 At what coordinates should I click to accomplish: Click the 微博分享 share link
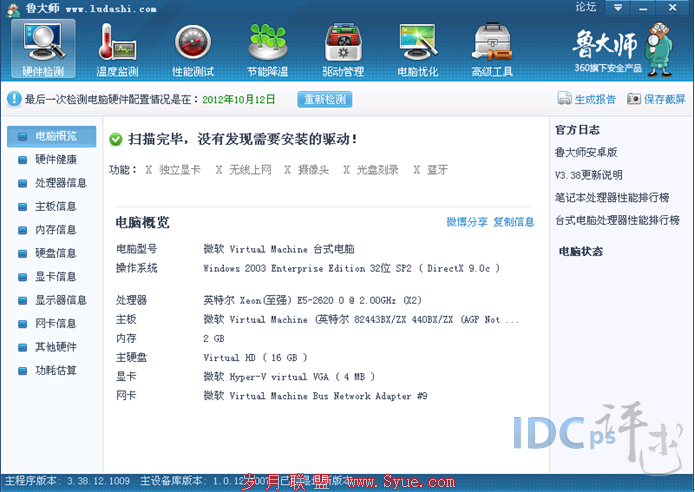pyautogui.click(x=467, y=222)
